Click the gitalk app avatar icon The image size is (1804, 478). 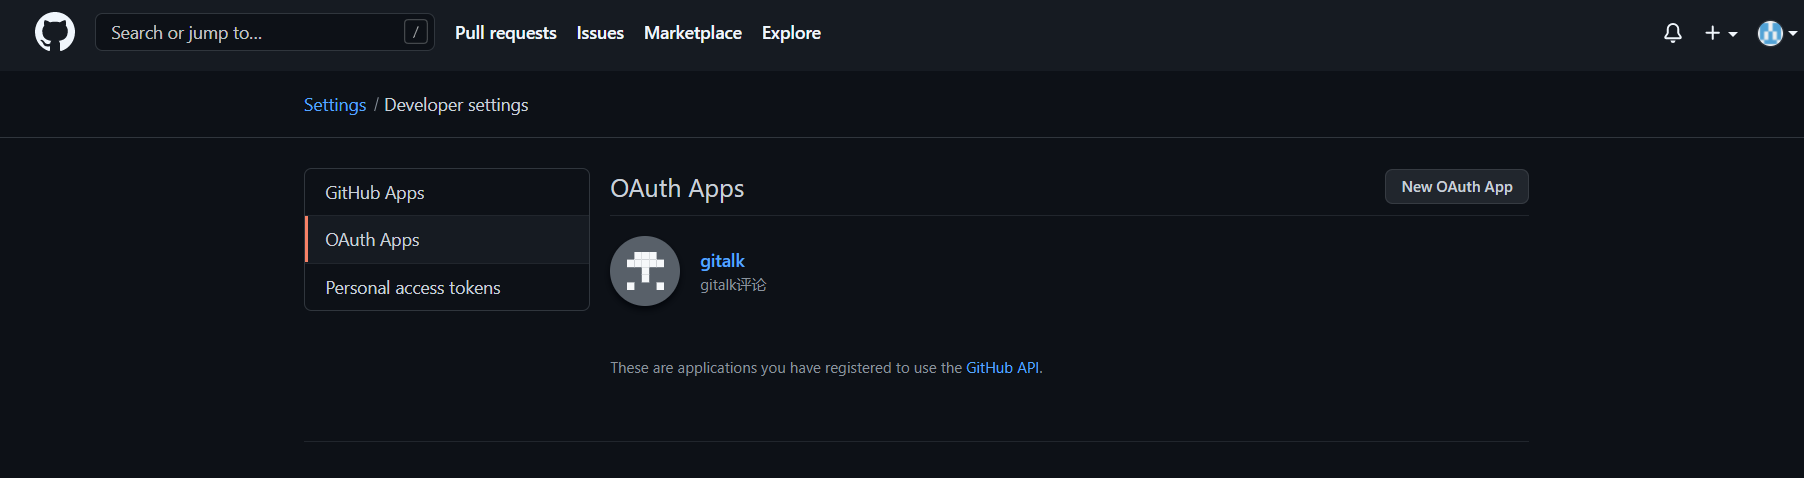(645, 271)
